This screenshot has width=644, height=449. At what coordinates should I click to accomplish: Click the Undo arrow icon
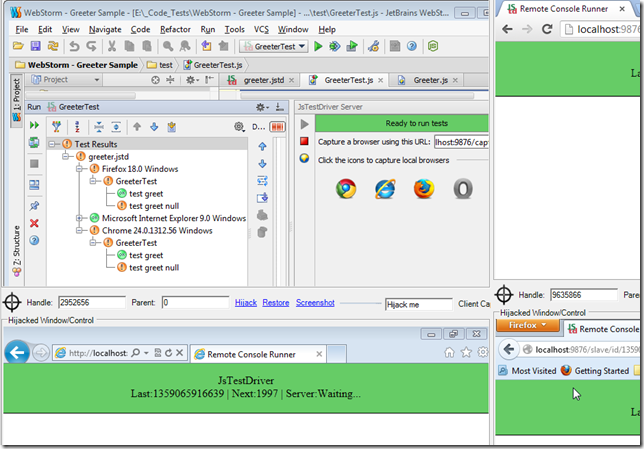74,46
